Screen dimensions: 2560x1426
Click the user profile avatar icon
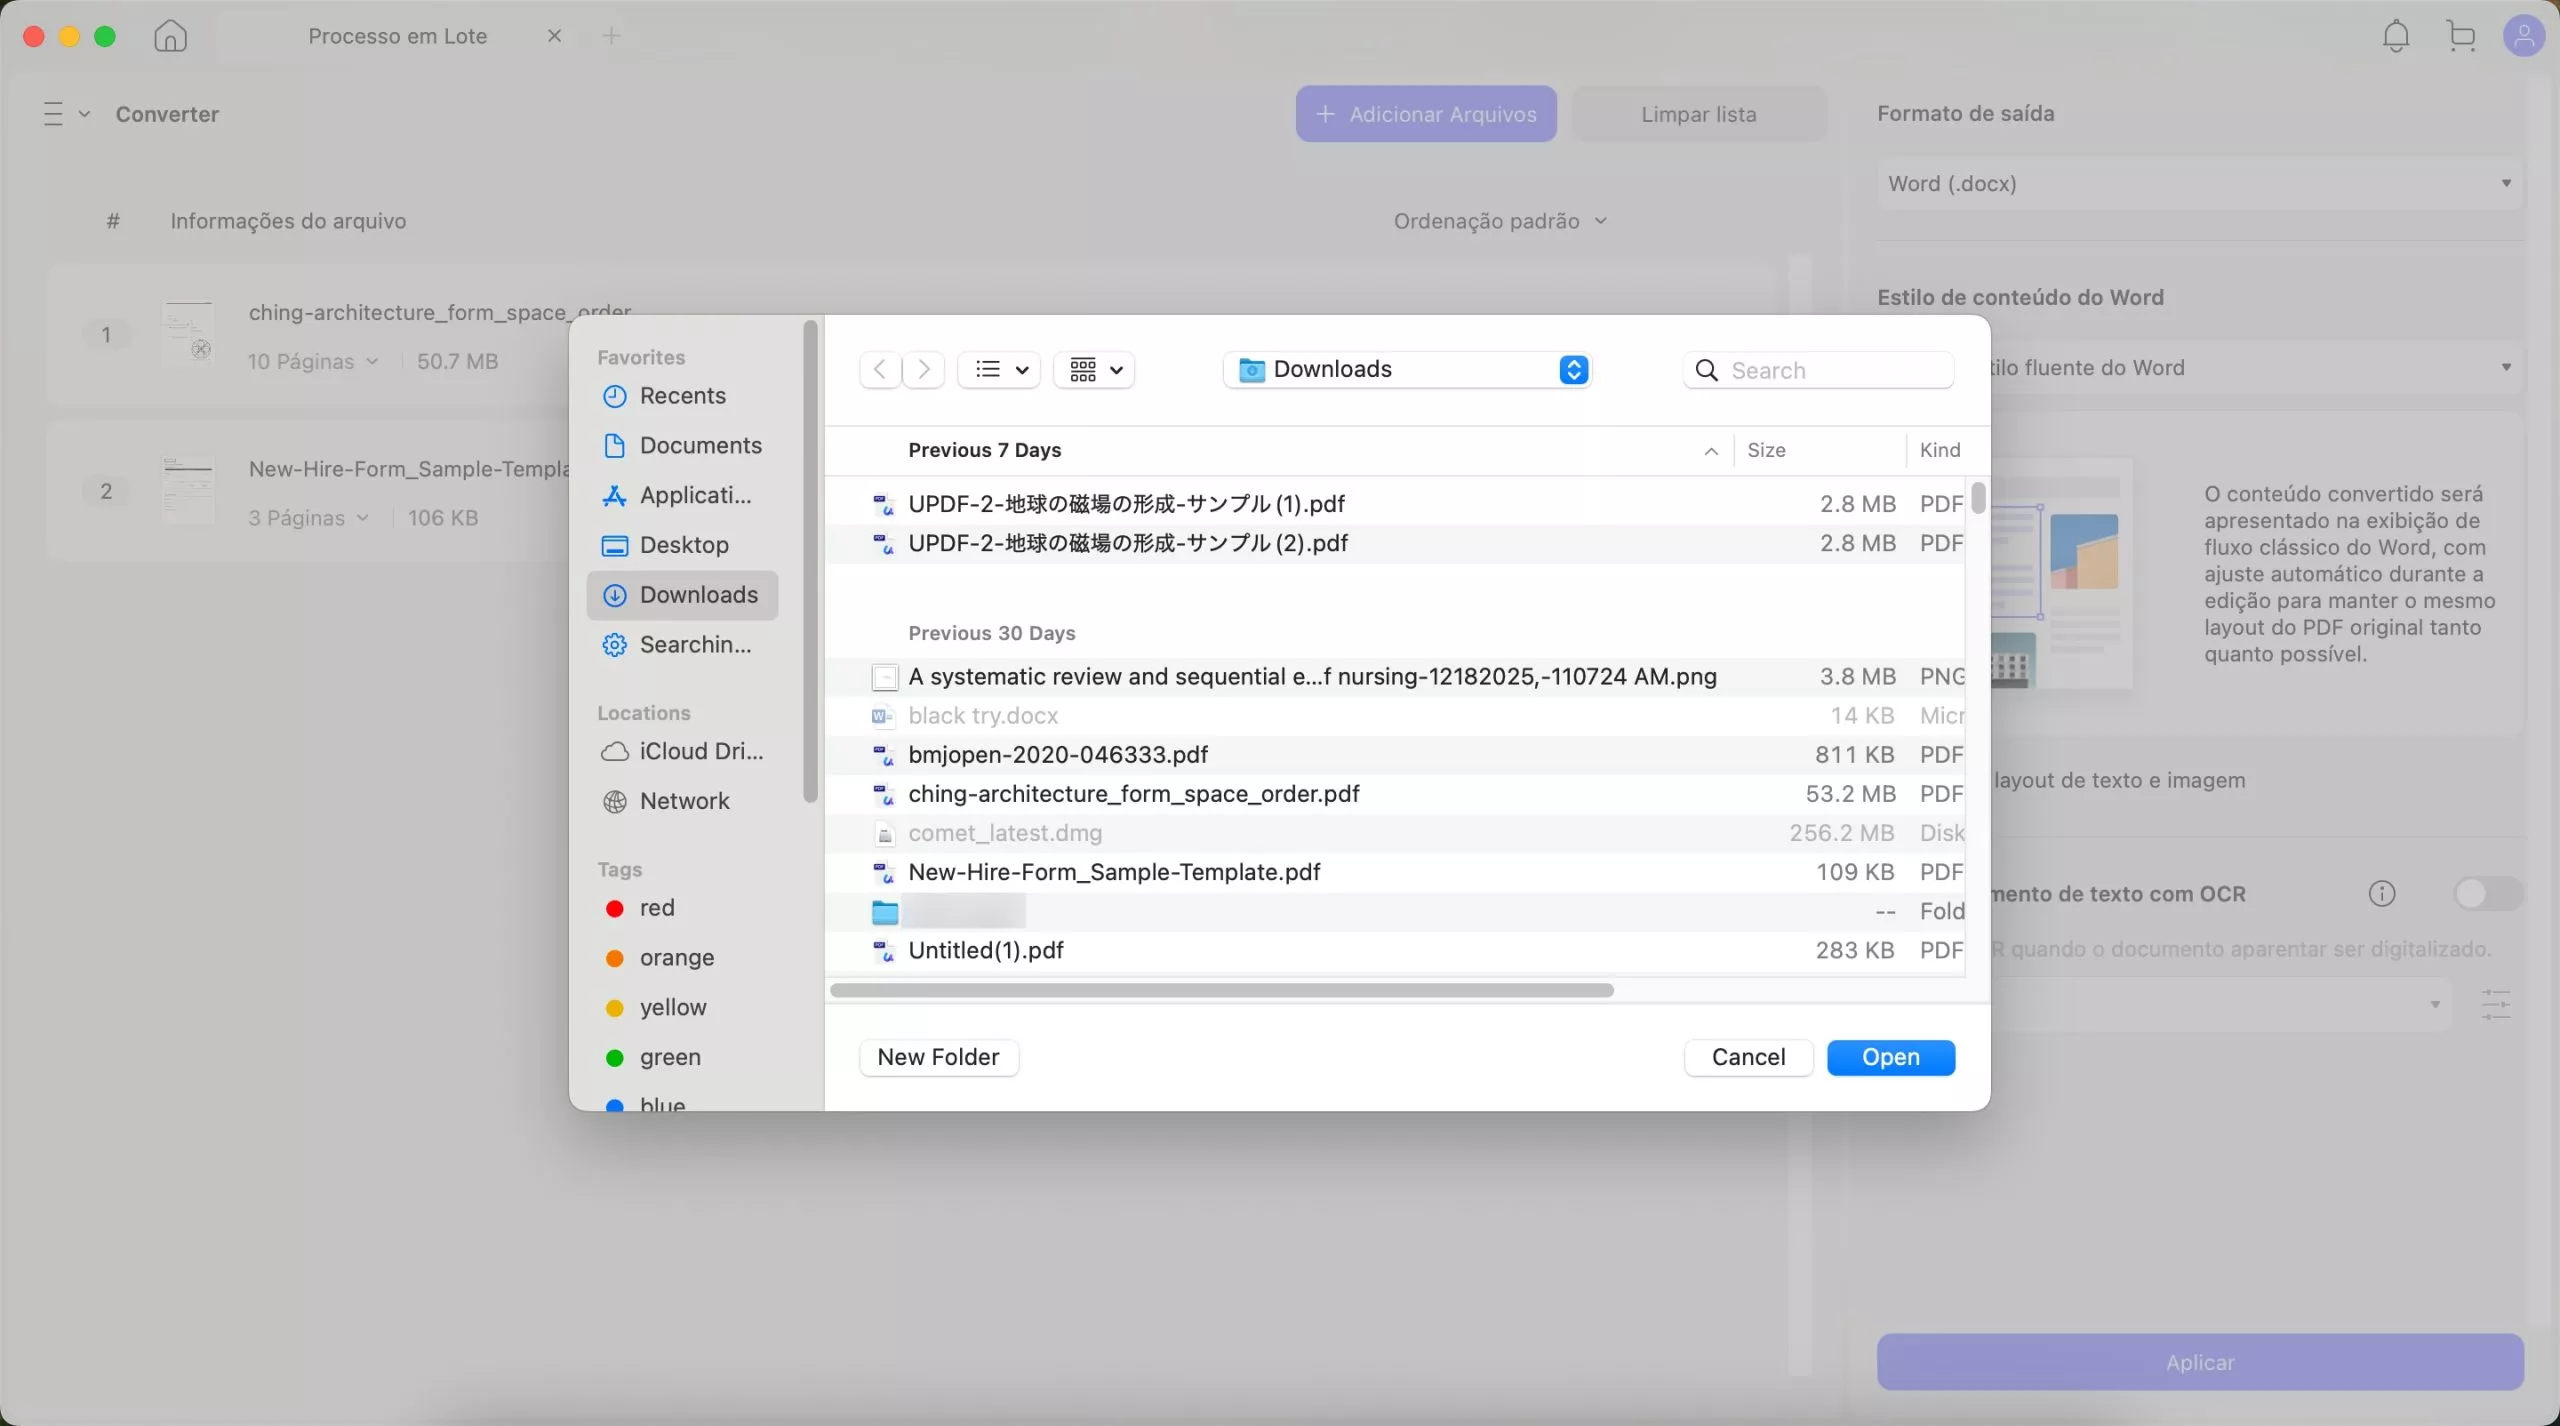point(2522,37)
